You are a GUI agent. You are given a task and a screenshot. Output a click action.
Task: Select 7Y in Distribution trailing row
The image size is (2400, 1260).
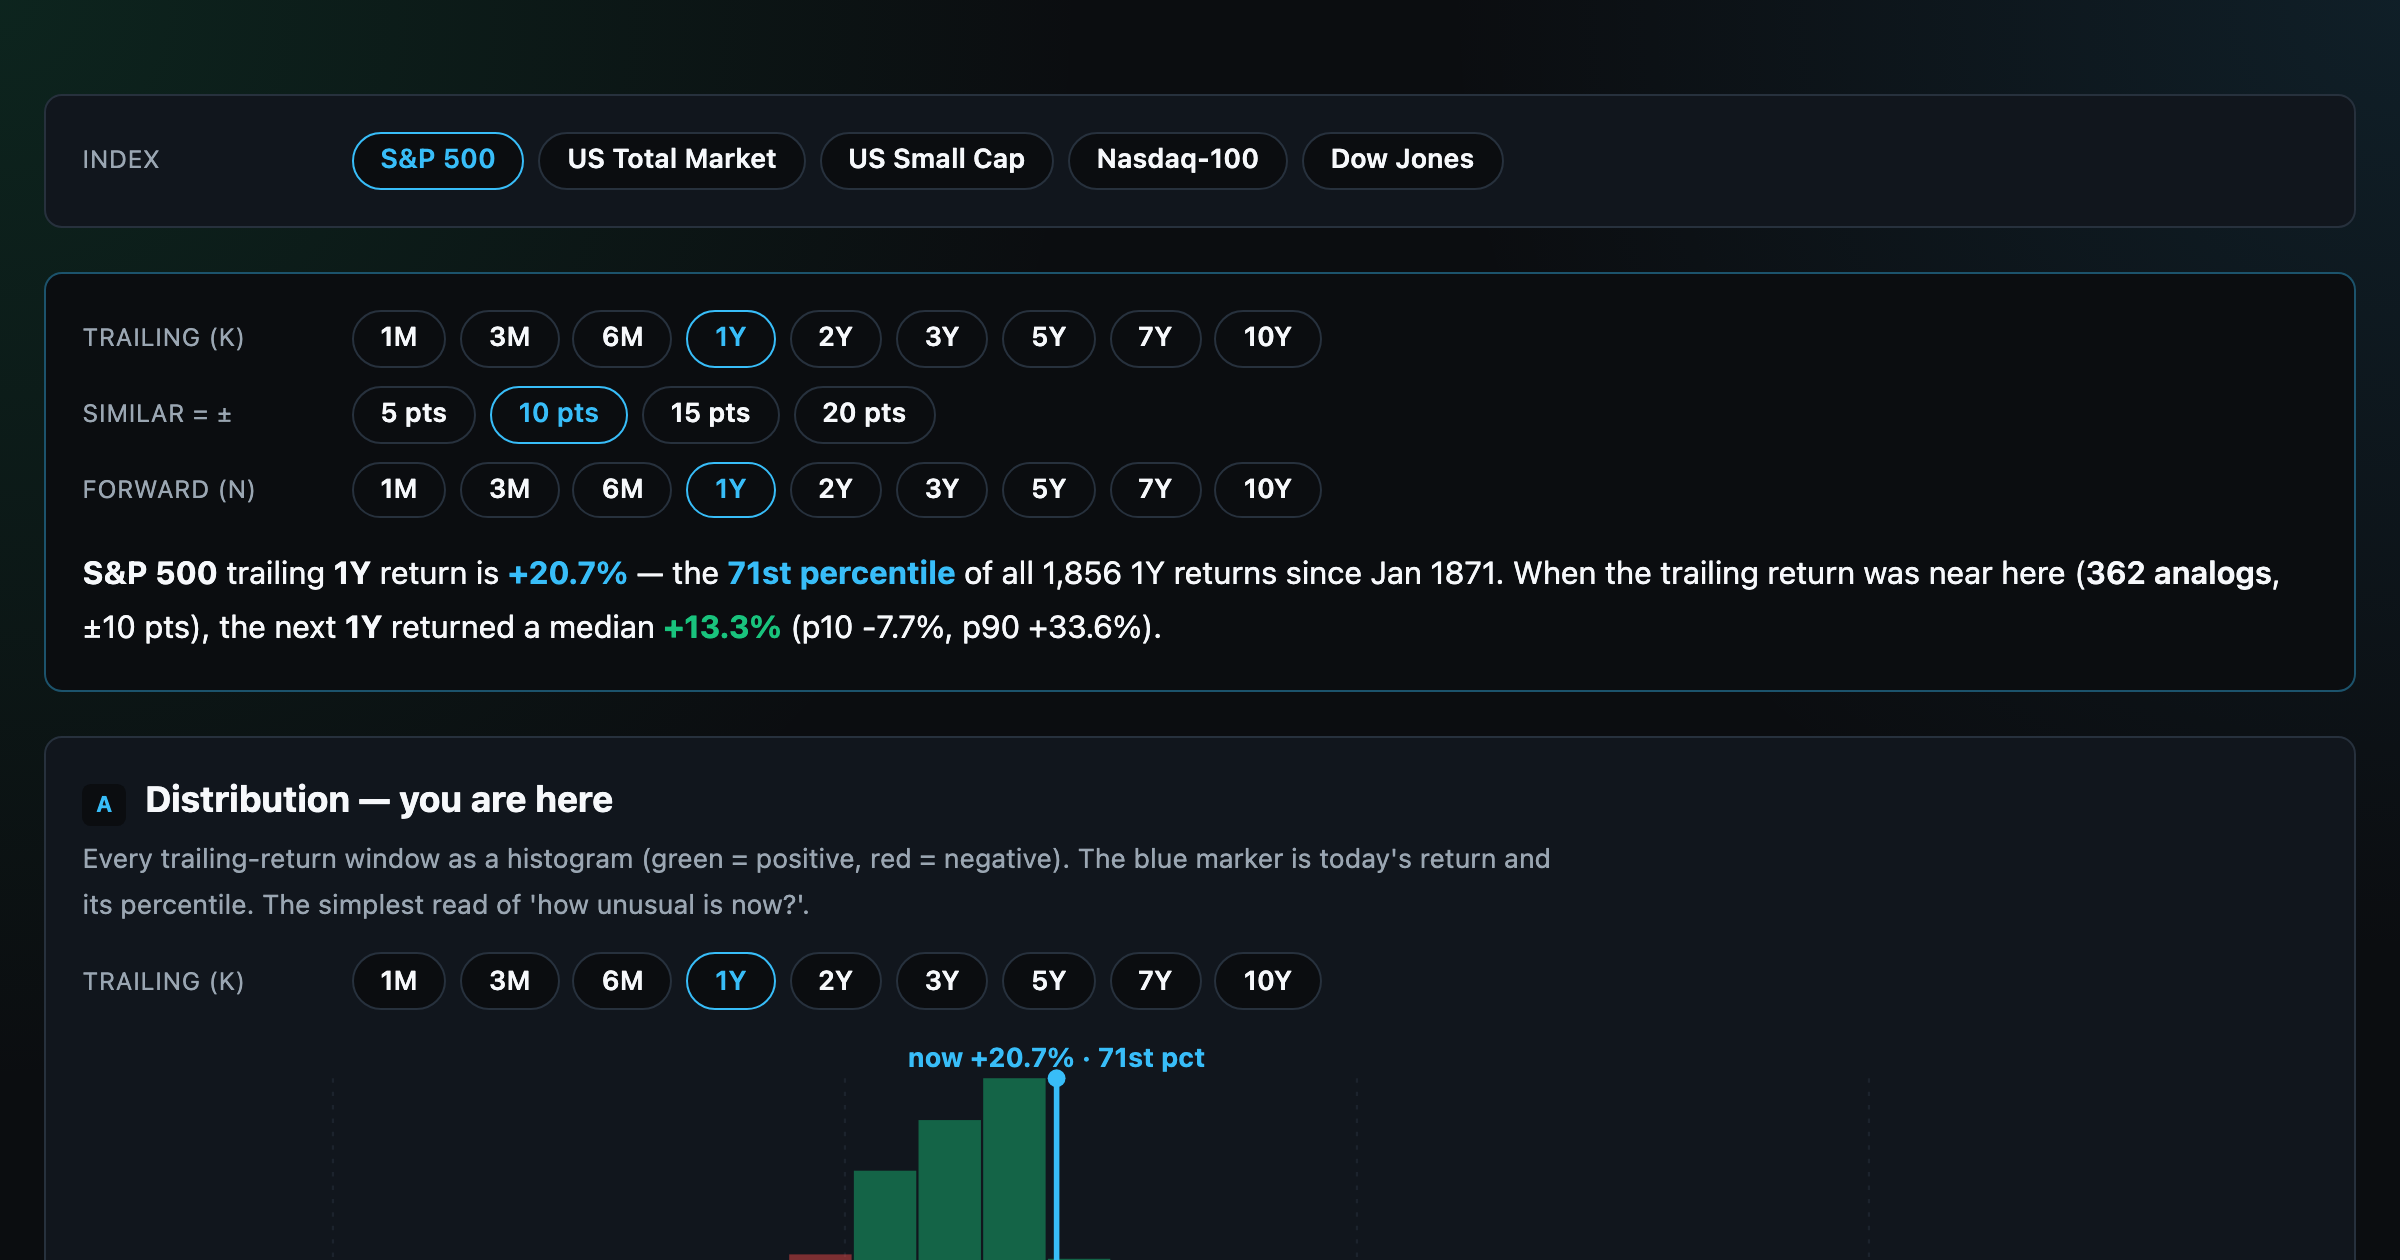1155,981
